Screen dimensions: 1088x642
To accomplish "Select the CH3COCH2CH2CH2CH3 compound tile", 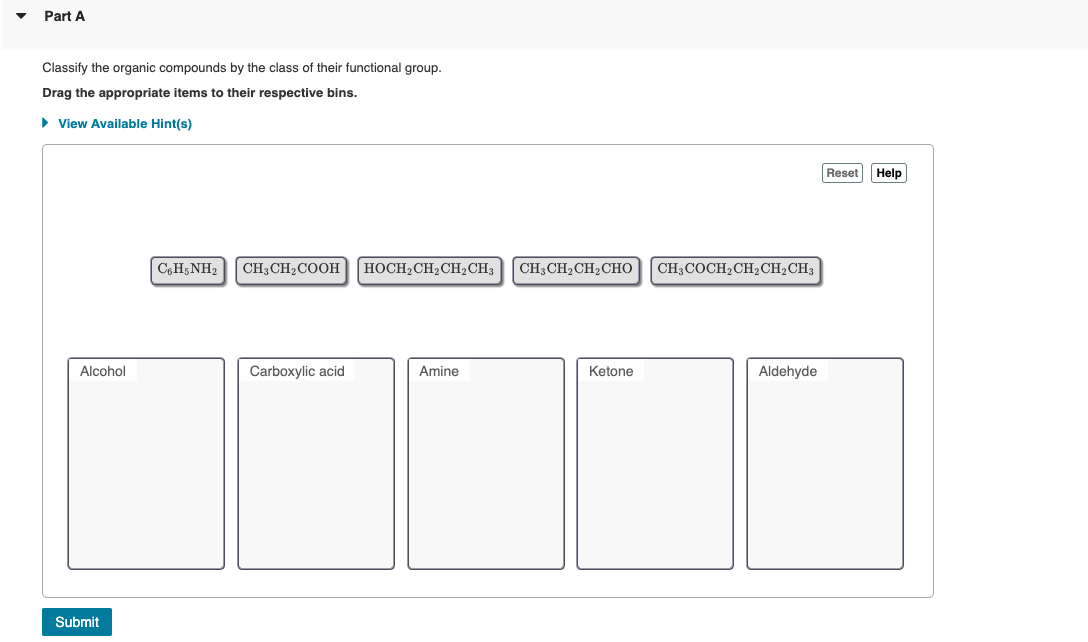I will click(736, 269).
